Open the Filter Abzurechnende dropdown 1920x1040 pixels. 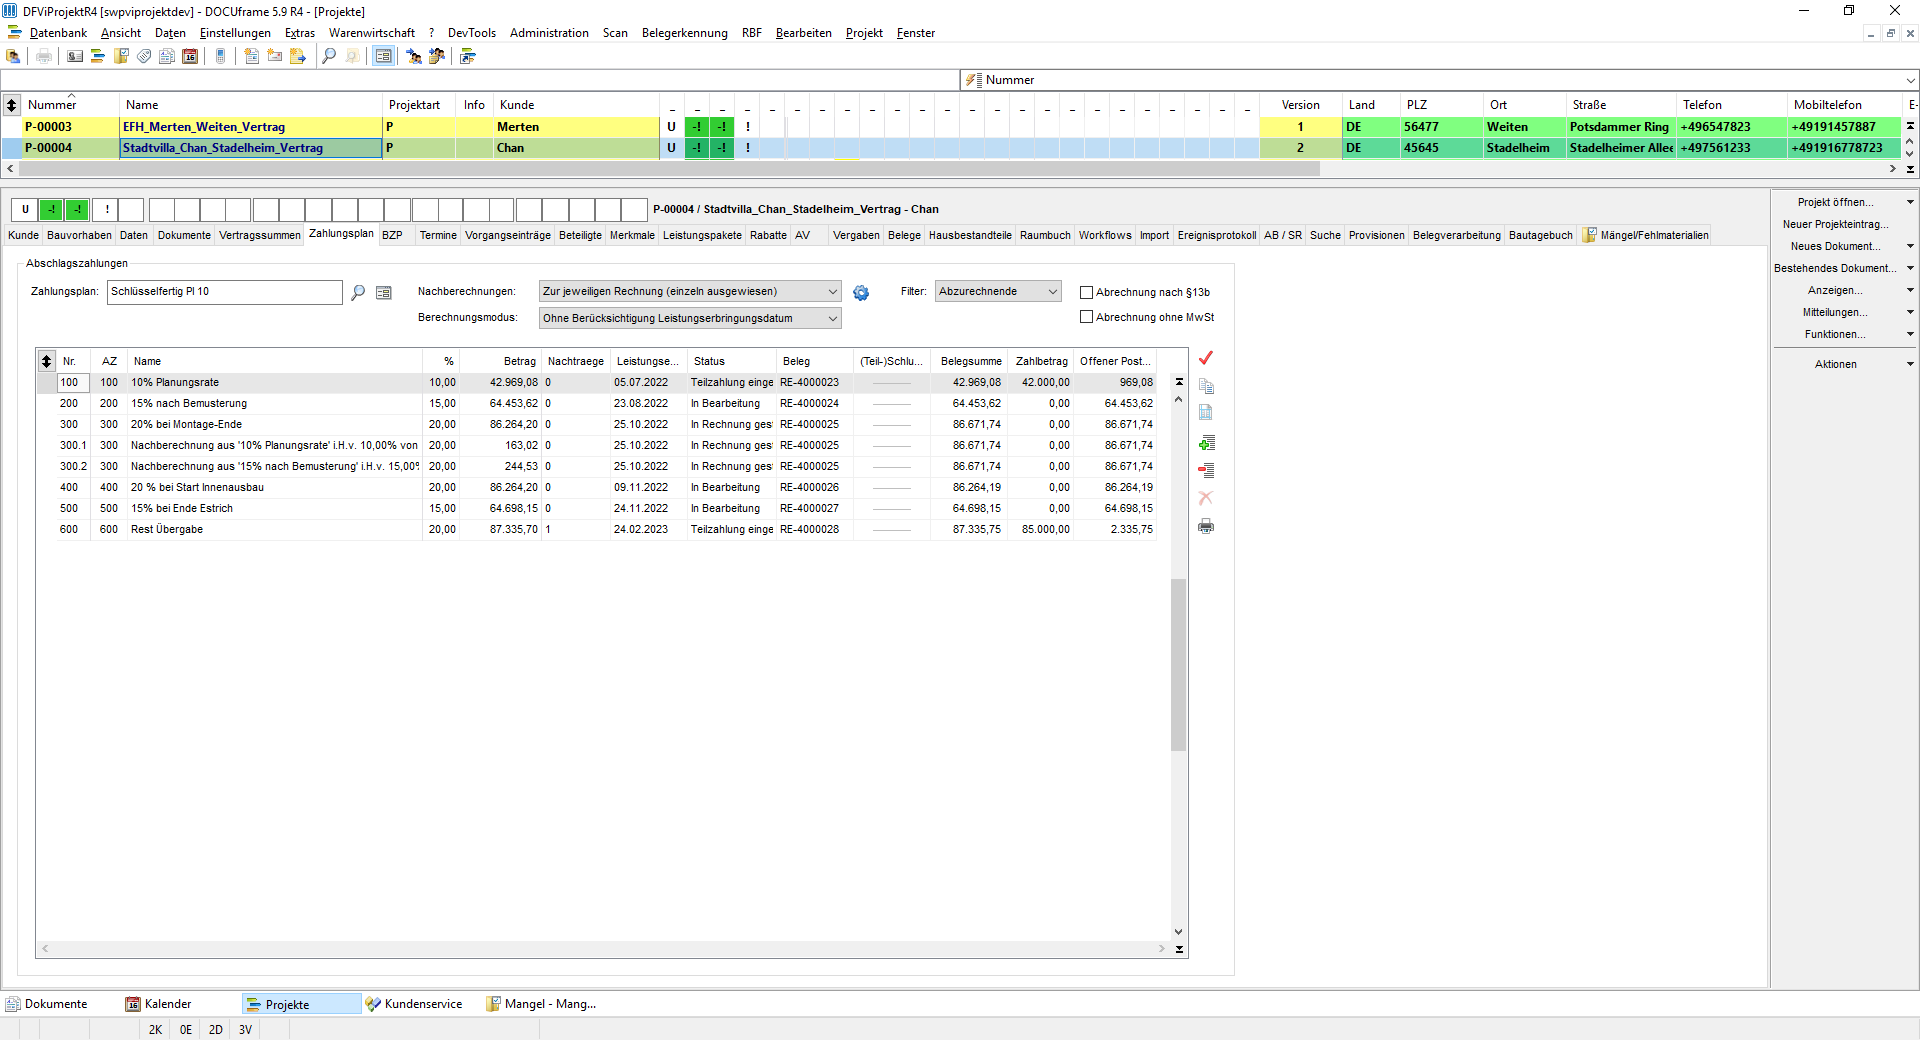tap(998, 291)
